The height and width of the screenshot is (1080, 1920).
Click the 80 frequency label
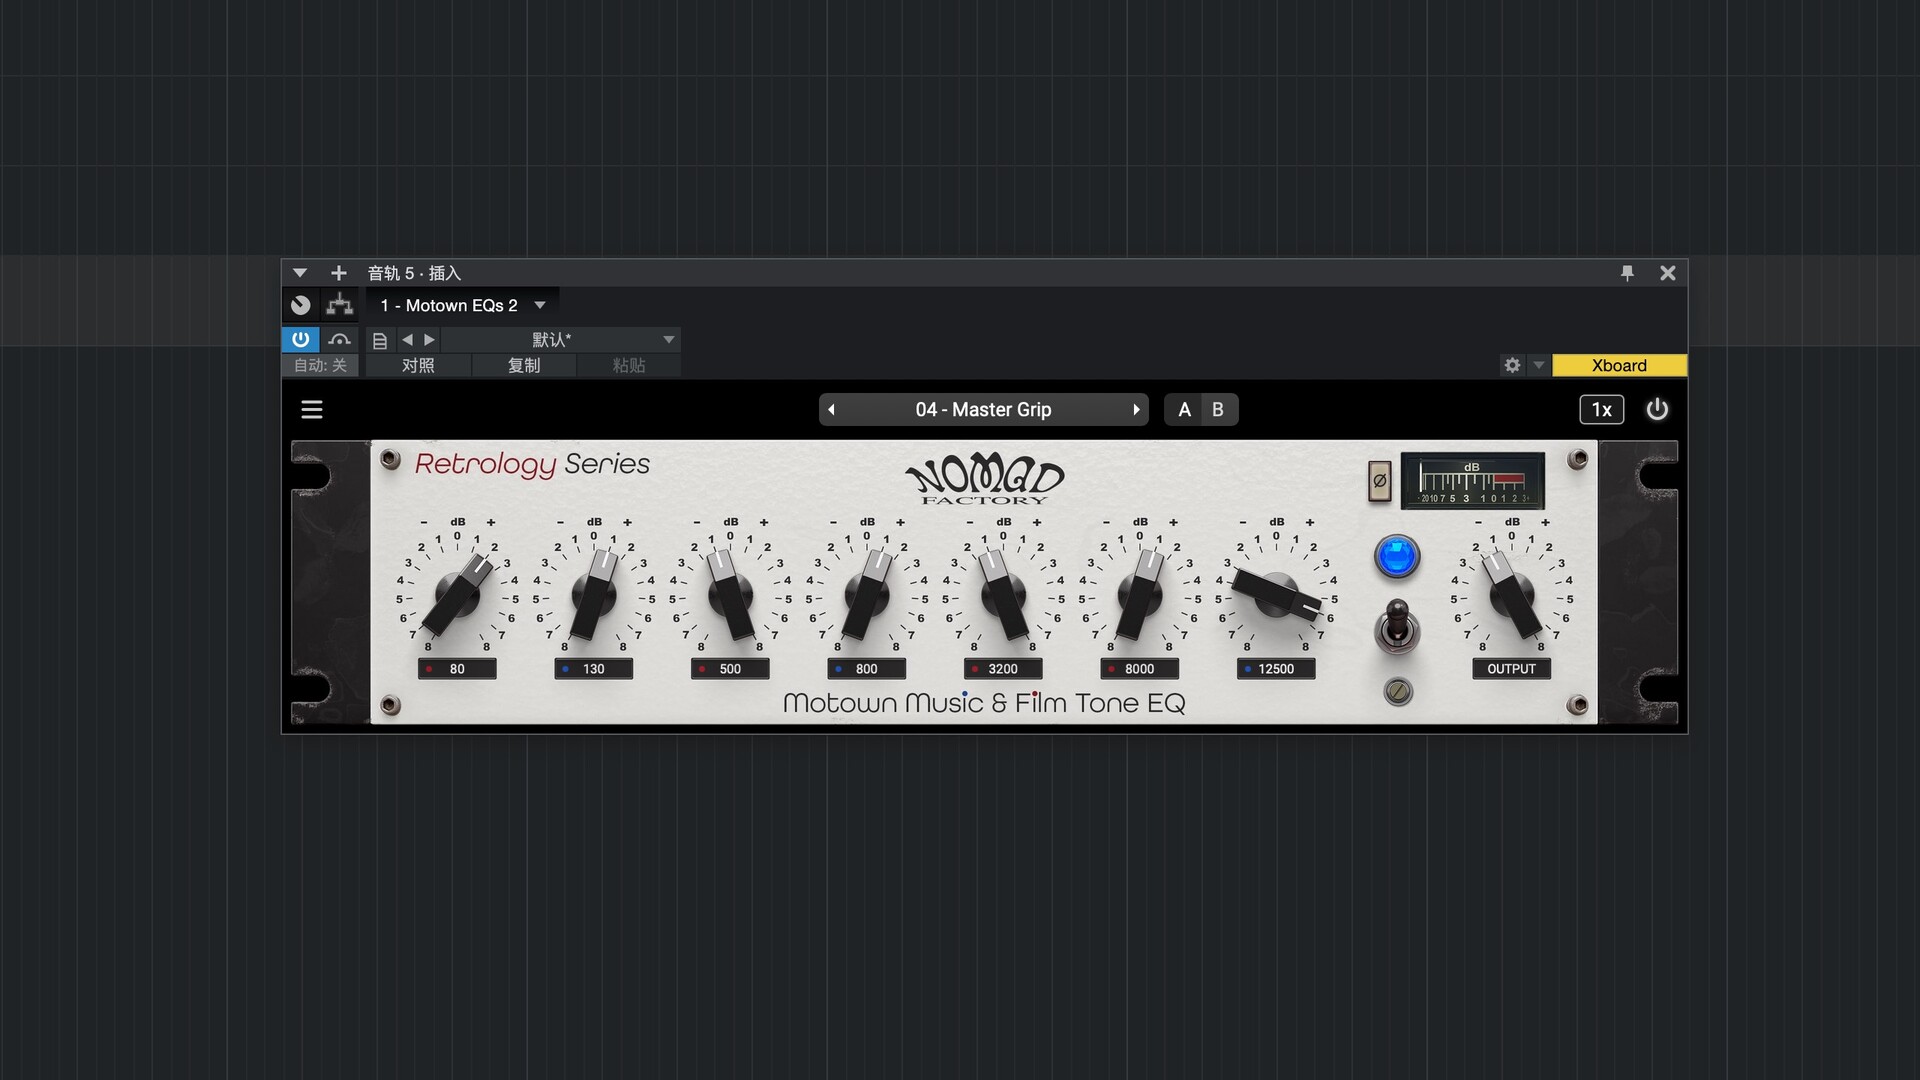click(x=457, y=669)
